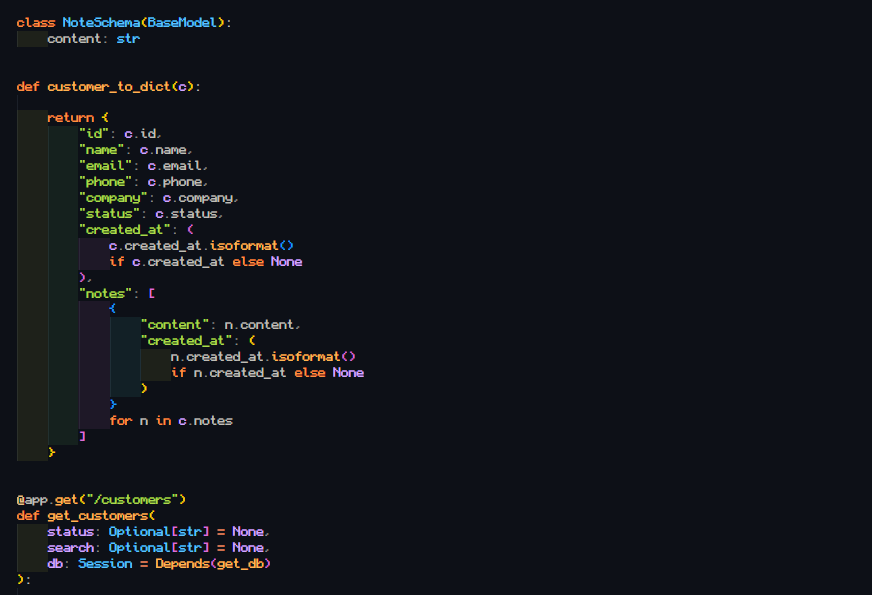Click the "name": c.name line
Viewport: 872px width, 595px height.
click(x=136, y=150)
